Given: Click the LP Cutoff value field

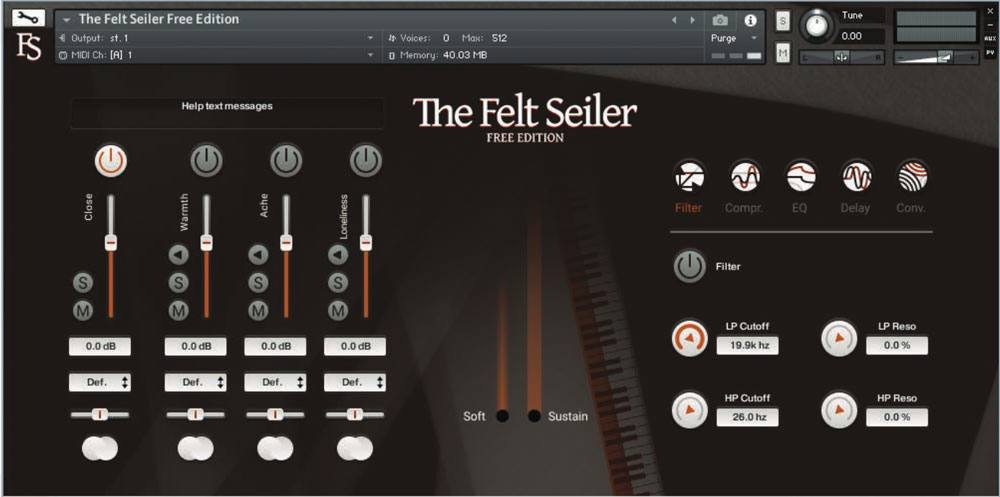Looking at the screenshot, I should [x=747, y=346].
